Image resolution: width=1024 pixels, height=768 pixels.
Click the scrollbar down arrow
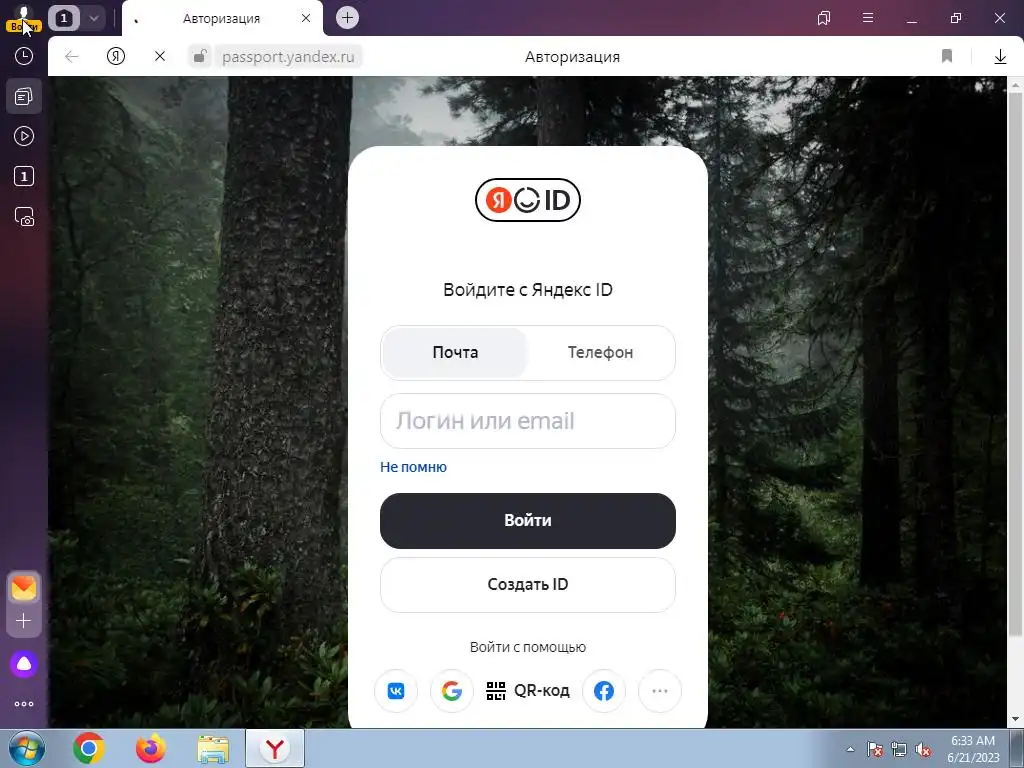(x=1015, y=720)
